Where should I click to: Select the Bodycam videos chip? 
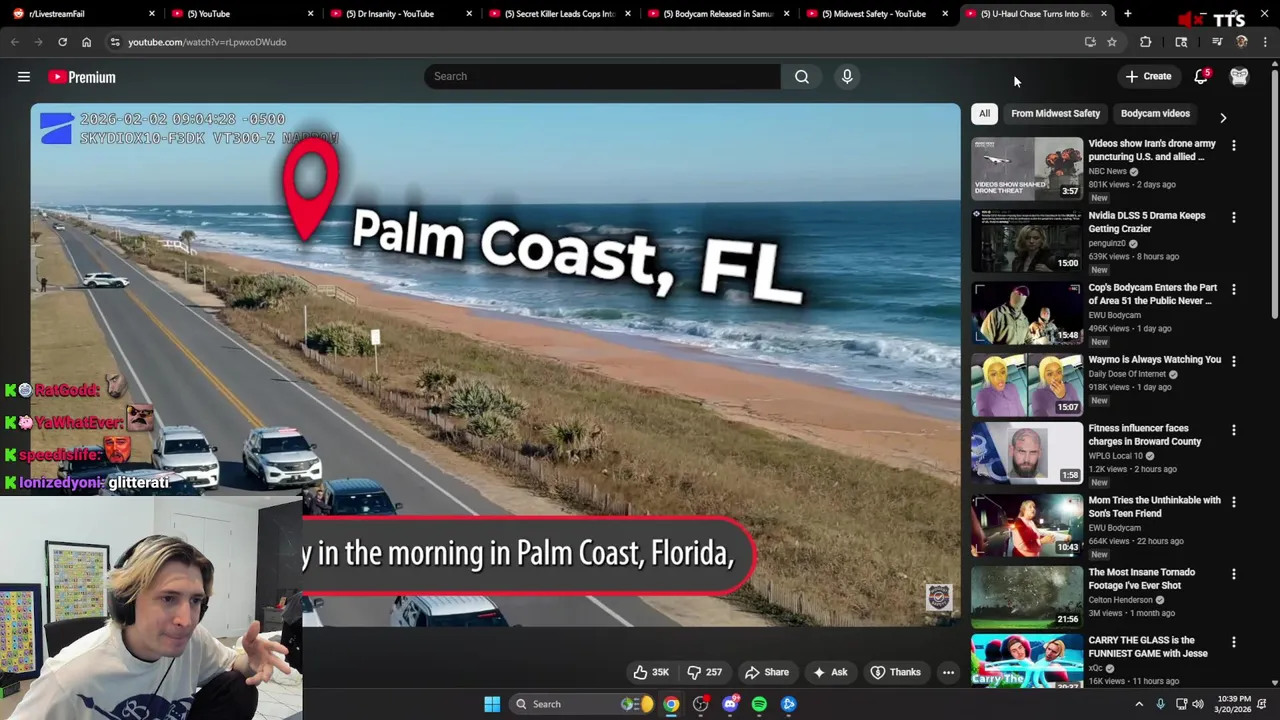click(1155, 113)
